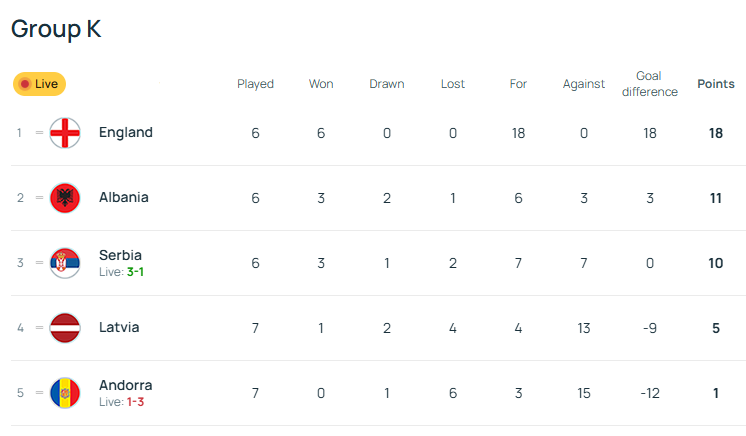The image size is (746, 436).
Task: Click the Group K heading
Action: (56, 29)
